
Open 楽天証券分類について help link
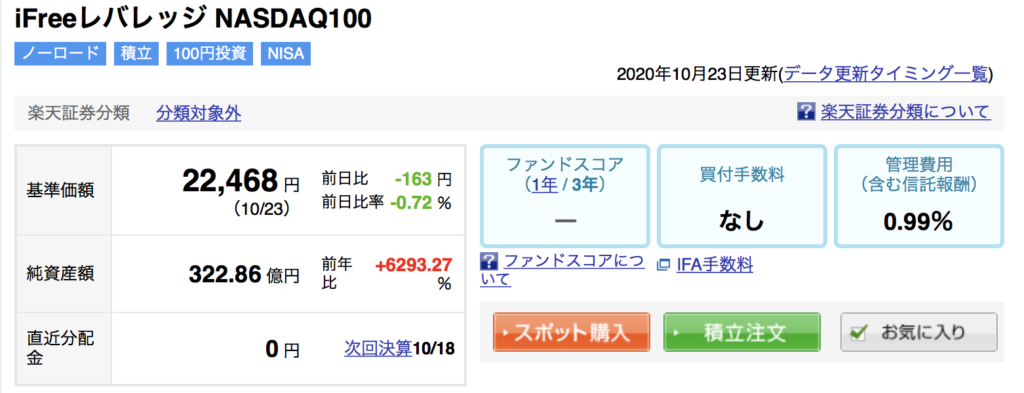[906, 112]
